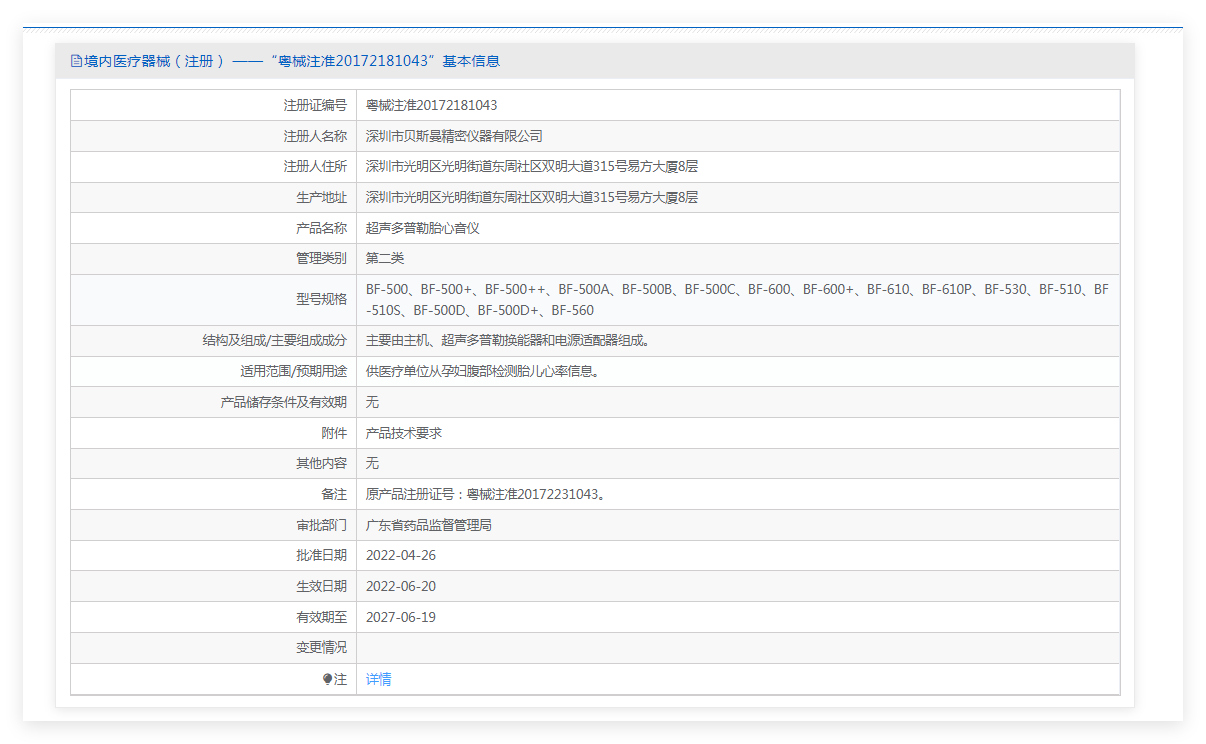Click the effective date 2022-06-20
This screenshot has width=1206, height=744.
pyautogui.click(x=401, y=586)
